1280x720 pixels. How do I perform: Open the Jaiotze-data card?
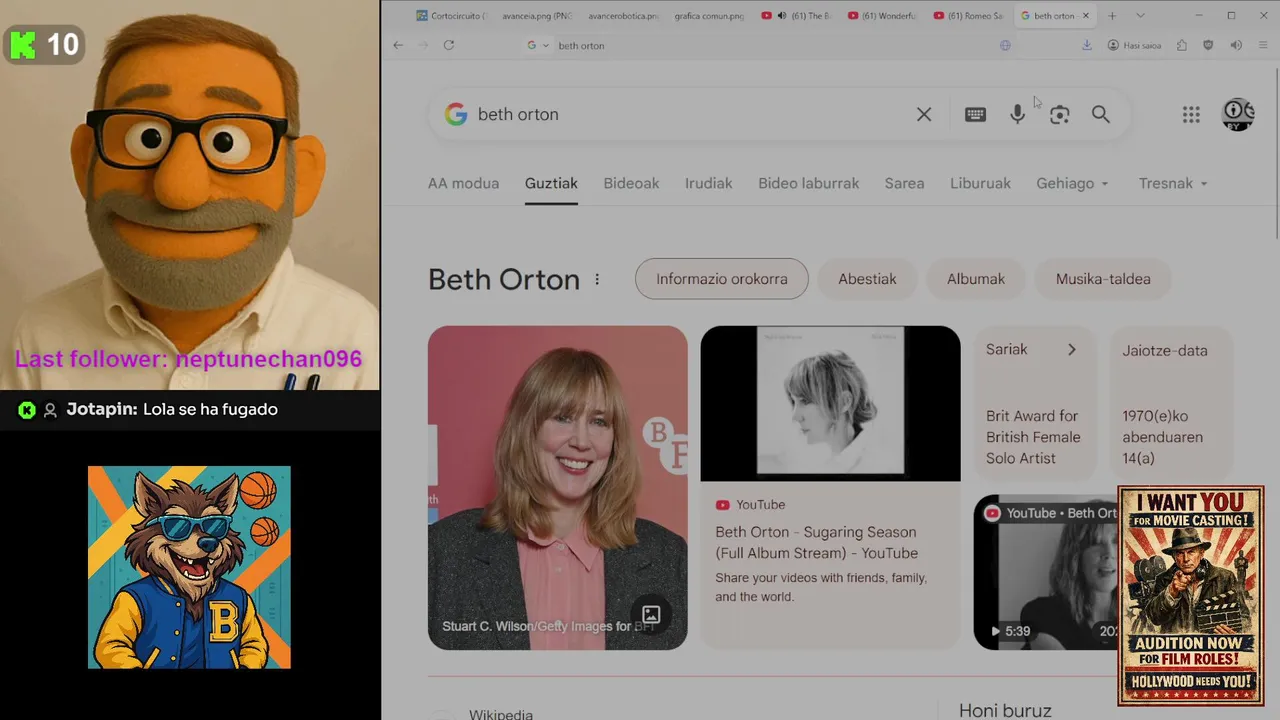click(1171, 405)
